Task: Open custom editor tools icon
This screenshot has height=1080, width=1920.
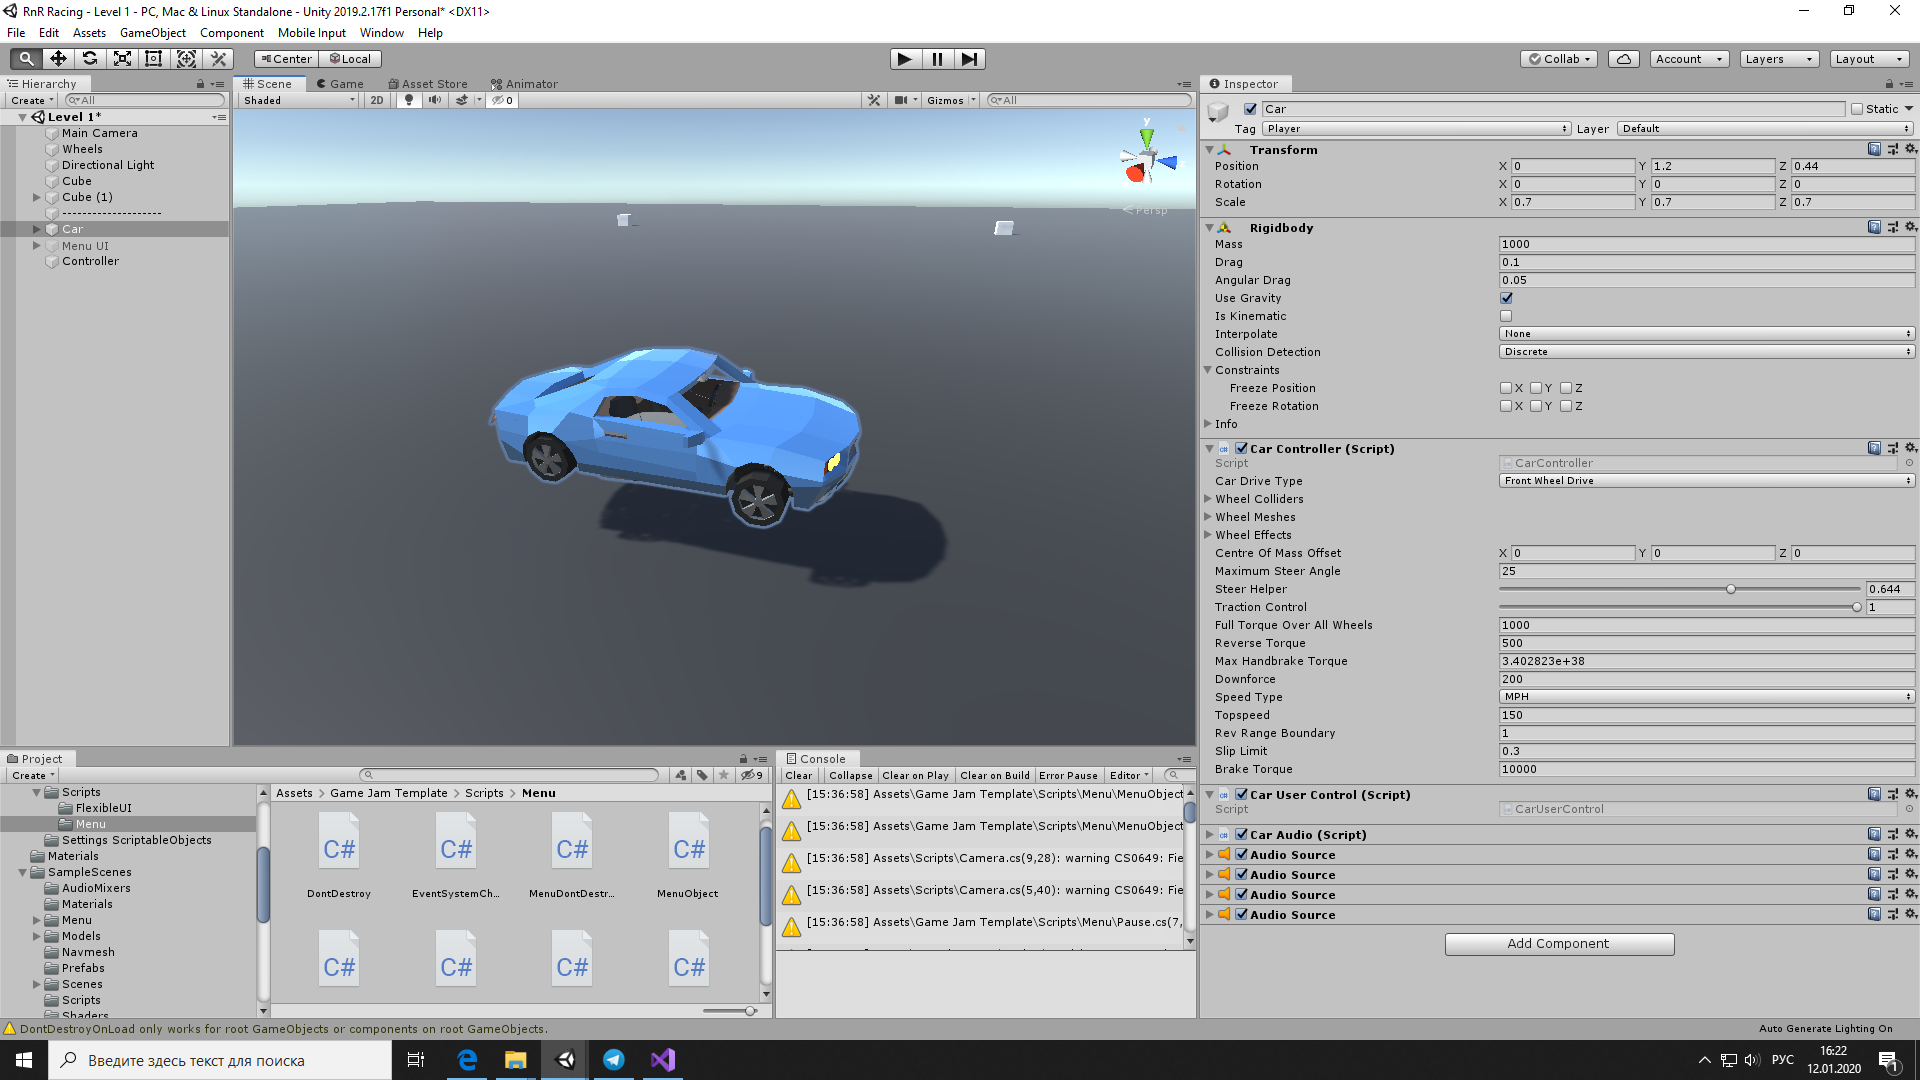Action: point(218,59)
